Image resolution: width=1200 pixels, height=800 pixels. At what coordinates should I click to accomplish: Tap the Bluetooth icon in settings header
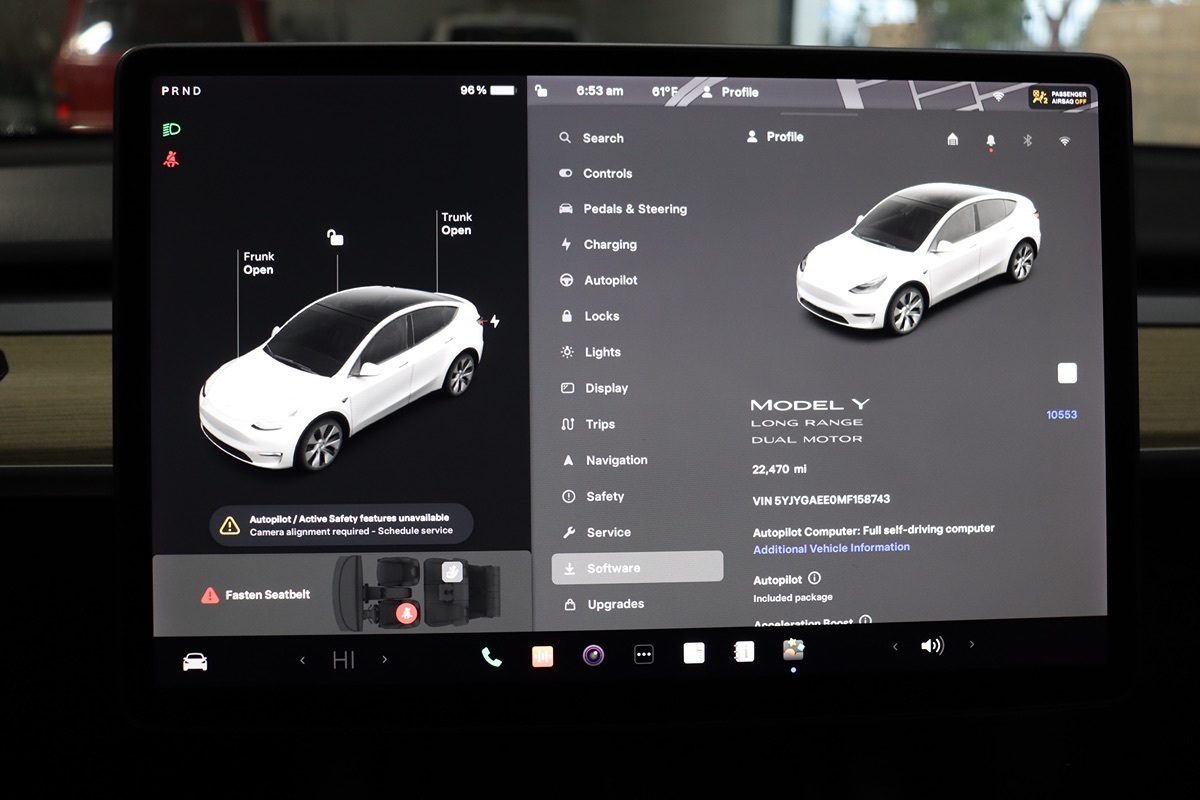[1027, 140]
